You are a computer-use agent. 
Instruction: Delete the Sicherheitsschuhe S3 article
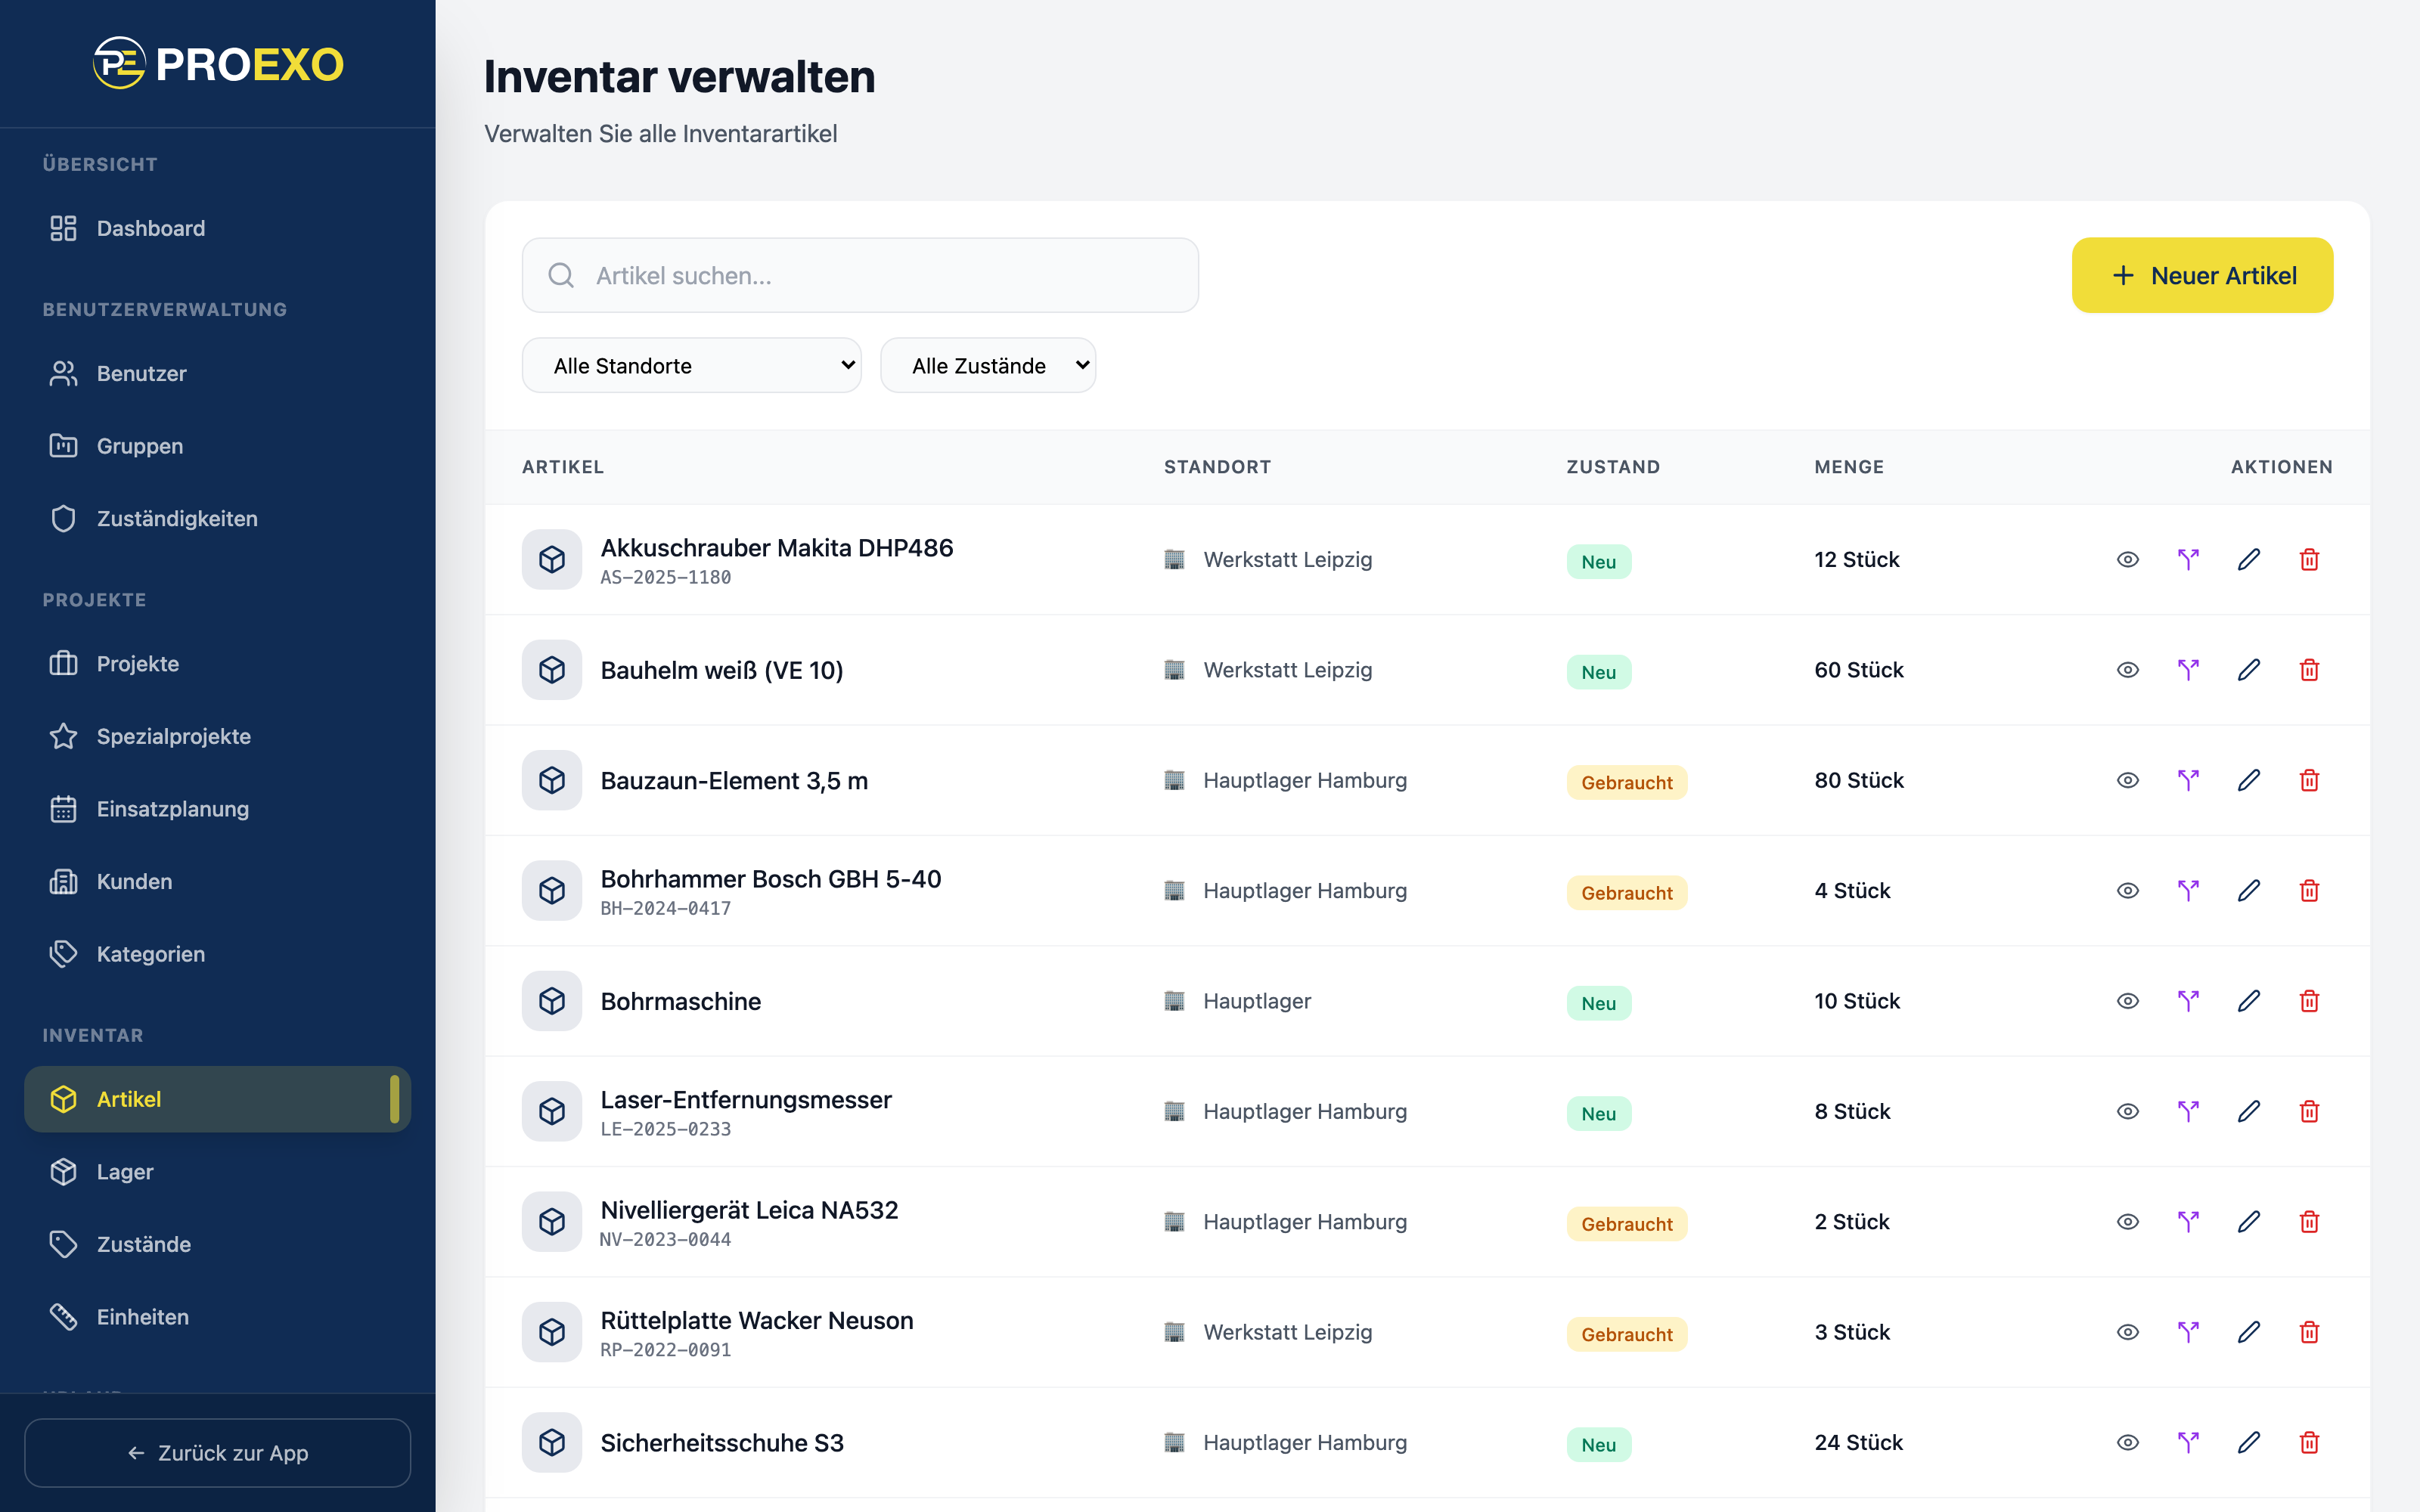pyautogui.click(x=2309, y=1442)
